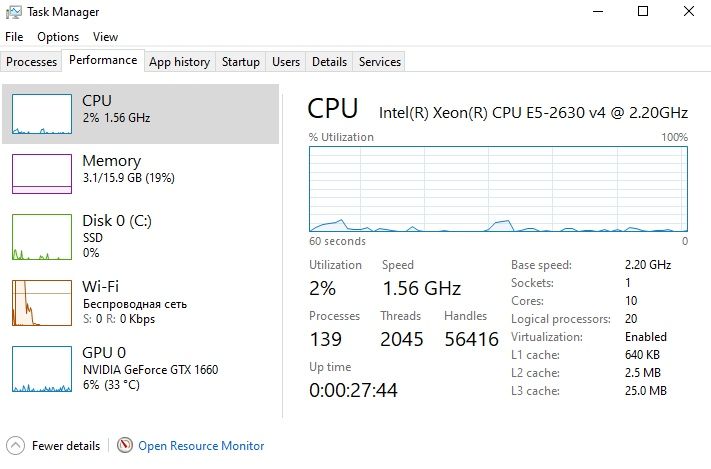Open Resource Monitor link

[x=201, y=446]
